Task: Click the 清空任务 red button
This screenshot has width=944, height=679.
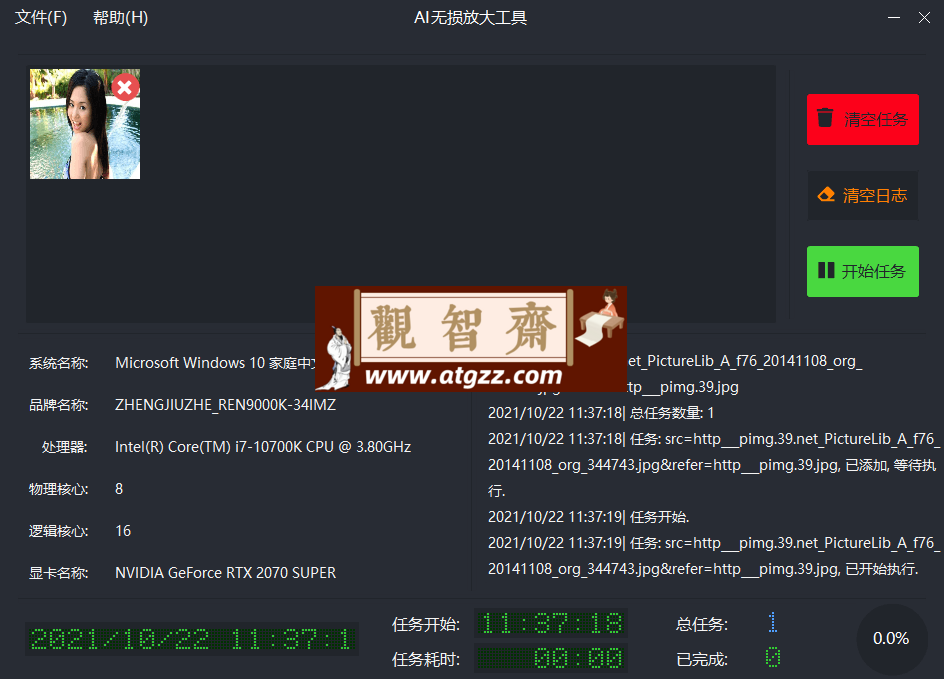Action: pos(863,119)
